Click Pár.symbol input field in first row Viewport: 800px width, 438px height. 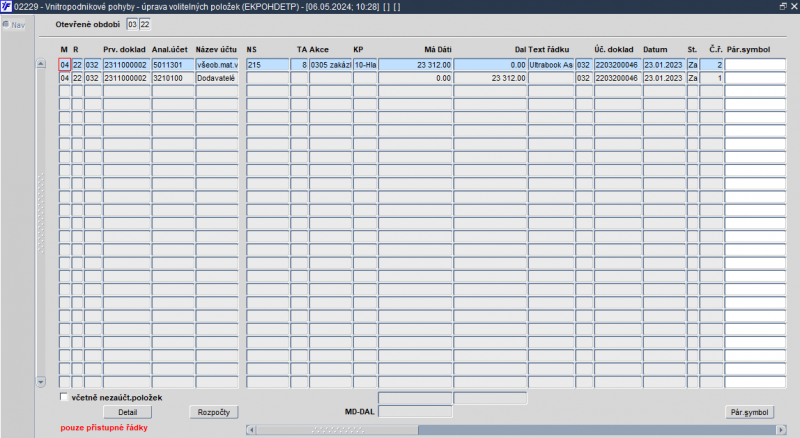755,65
